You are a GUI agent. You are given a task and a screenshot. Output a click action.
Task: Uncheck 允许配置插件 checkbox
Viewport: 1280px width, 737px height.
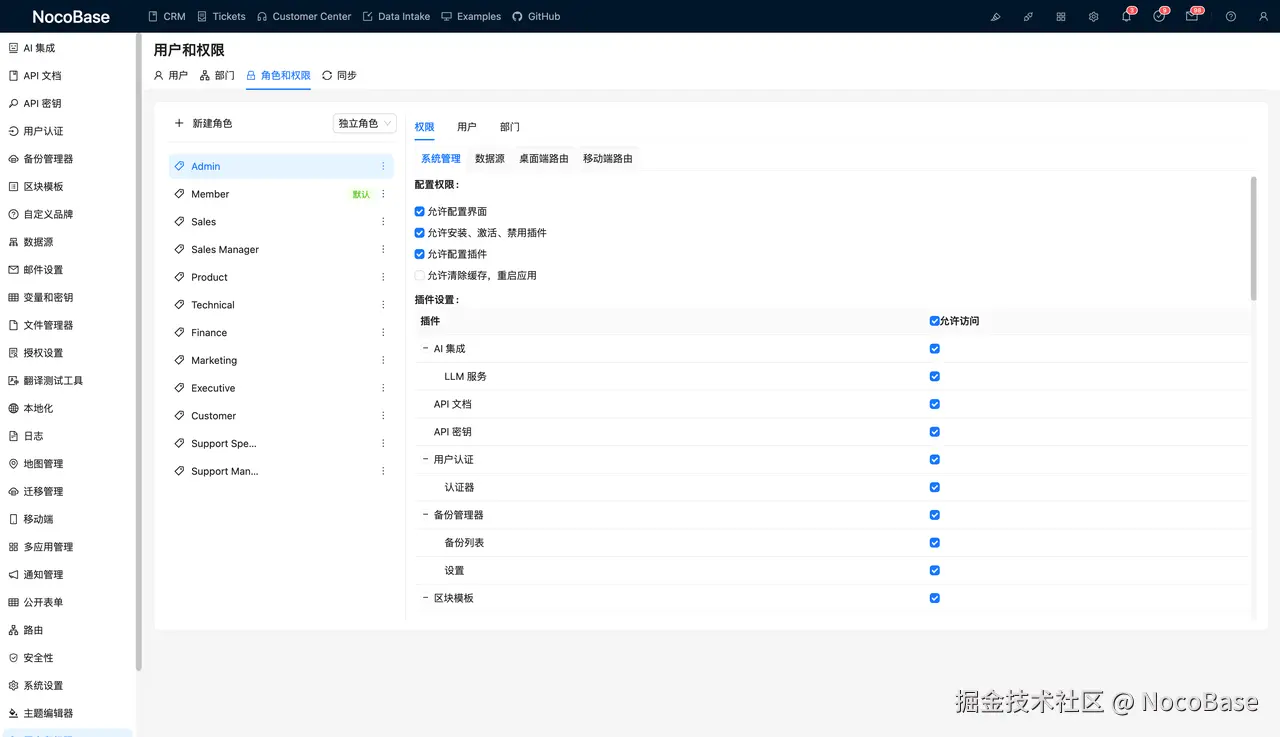coord(420,254)
